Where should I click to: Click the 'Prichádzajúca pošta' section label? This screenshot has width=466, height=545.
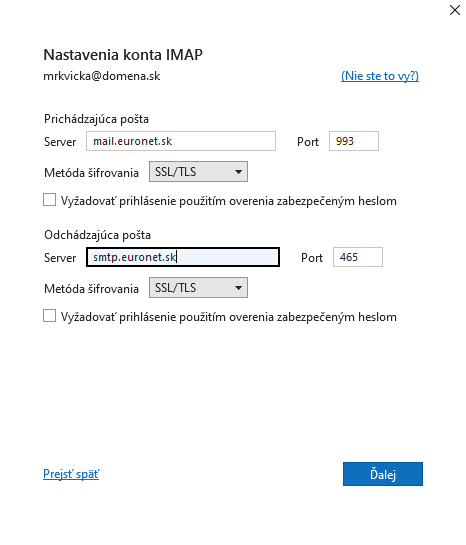point(97,119)
